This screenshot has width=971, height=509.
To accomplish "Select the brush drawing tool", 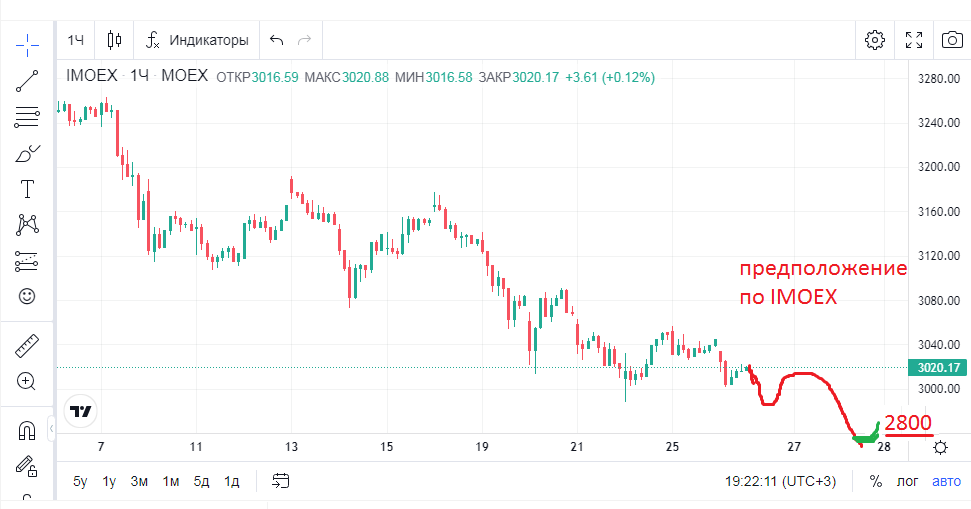I will (x=27, y=154).
